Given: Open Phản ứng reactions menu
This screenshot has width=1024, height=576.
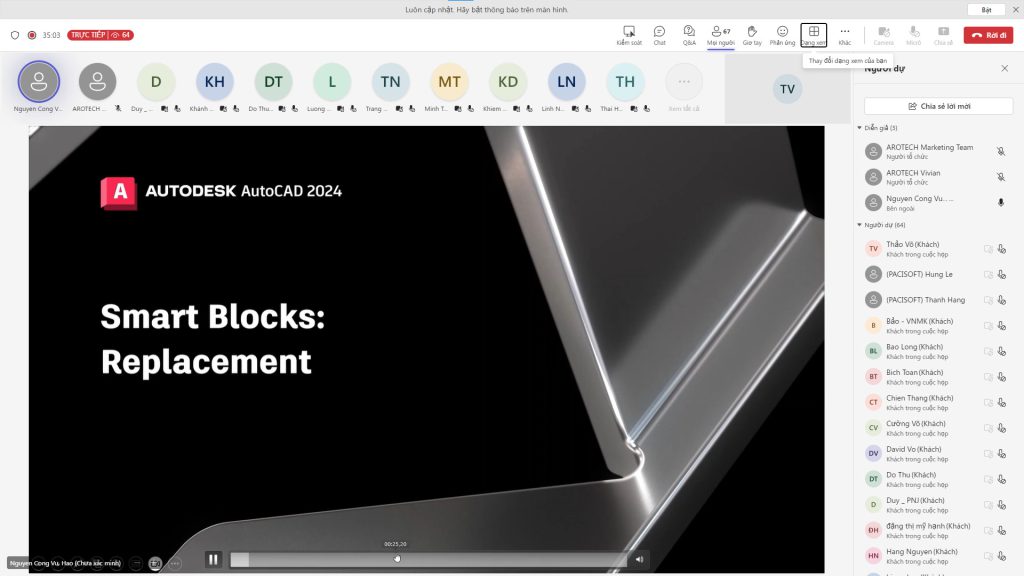Looking at the screenshot, I should tap(782, 35).
